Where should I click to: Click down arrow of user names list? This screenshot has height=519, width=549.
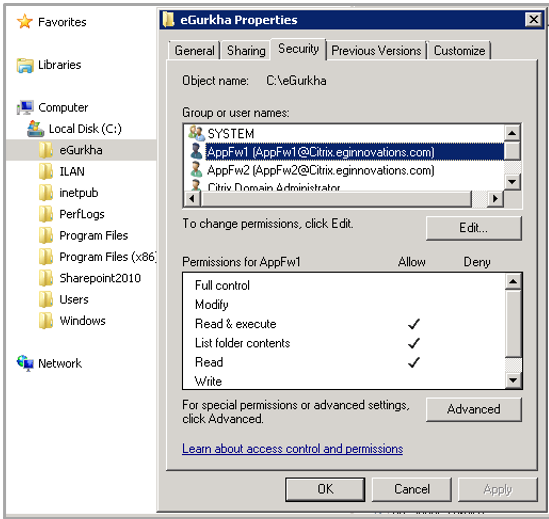coord(513,182)
